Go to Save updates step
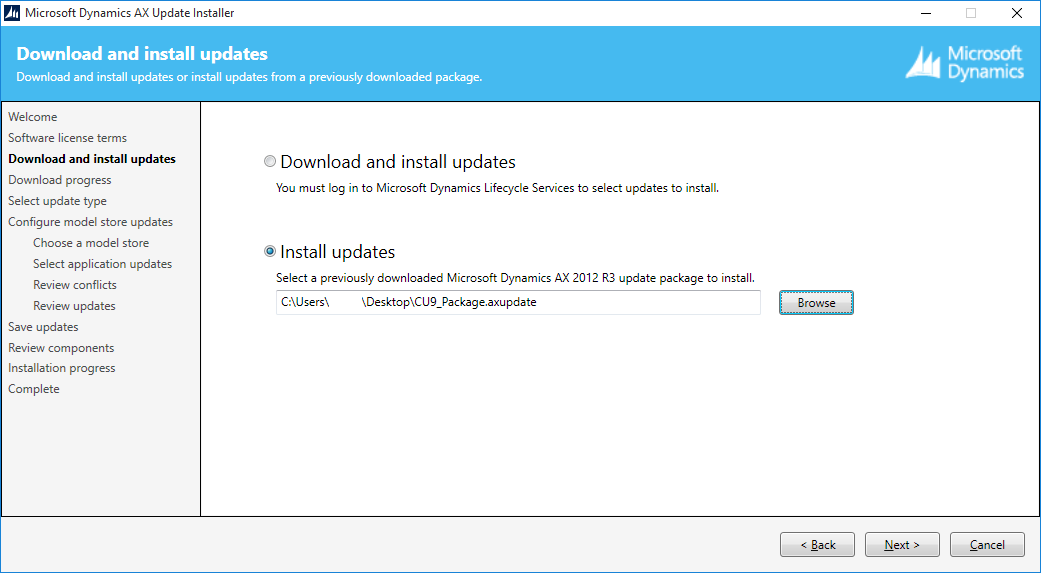Viewport: 1041px width, 573px height. tap(43, 327)
